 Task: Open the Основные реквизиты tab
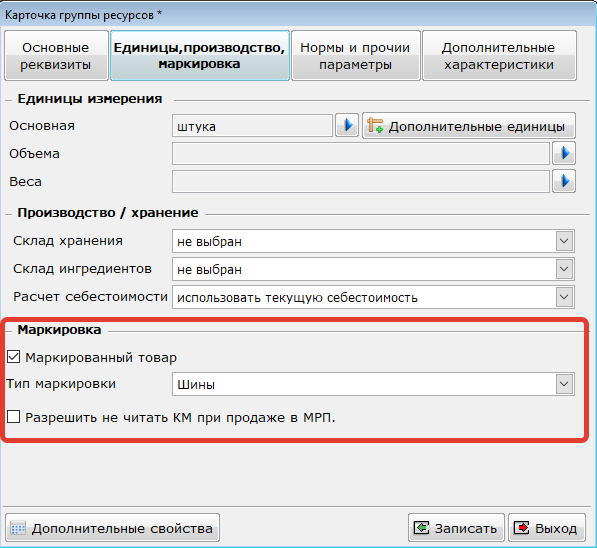[56, 56]
